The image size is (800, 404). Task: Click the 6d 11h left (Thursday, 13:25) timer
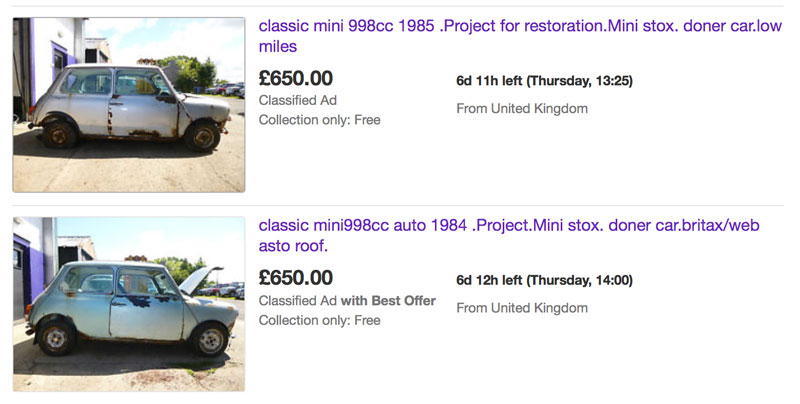[544, 81]
